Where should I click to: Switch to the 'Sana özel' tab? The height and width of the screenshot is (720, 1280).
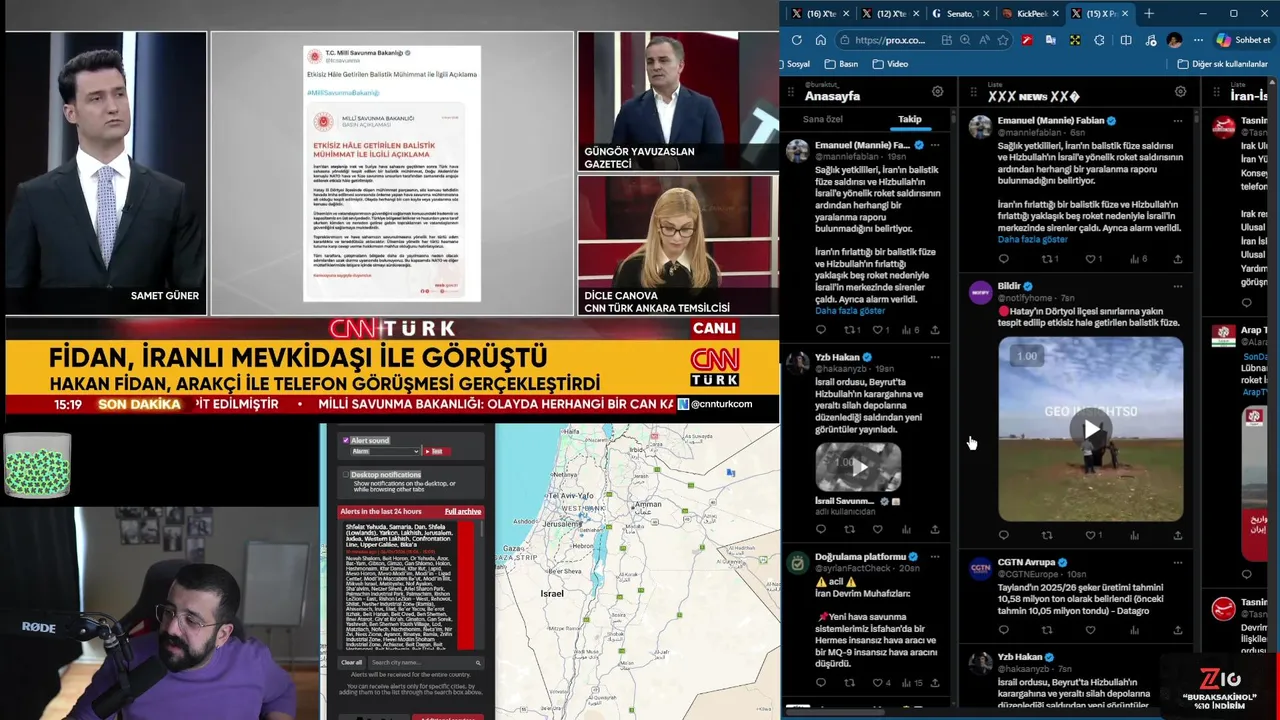pyautogui.click(x=823, y=119)
